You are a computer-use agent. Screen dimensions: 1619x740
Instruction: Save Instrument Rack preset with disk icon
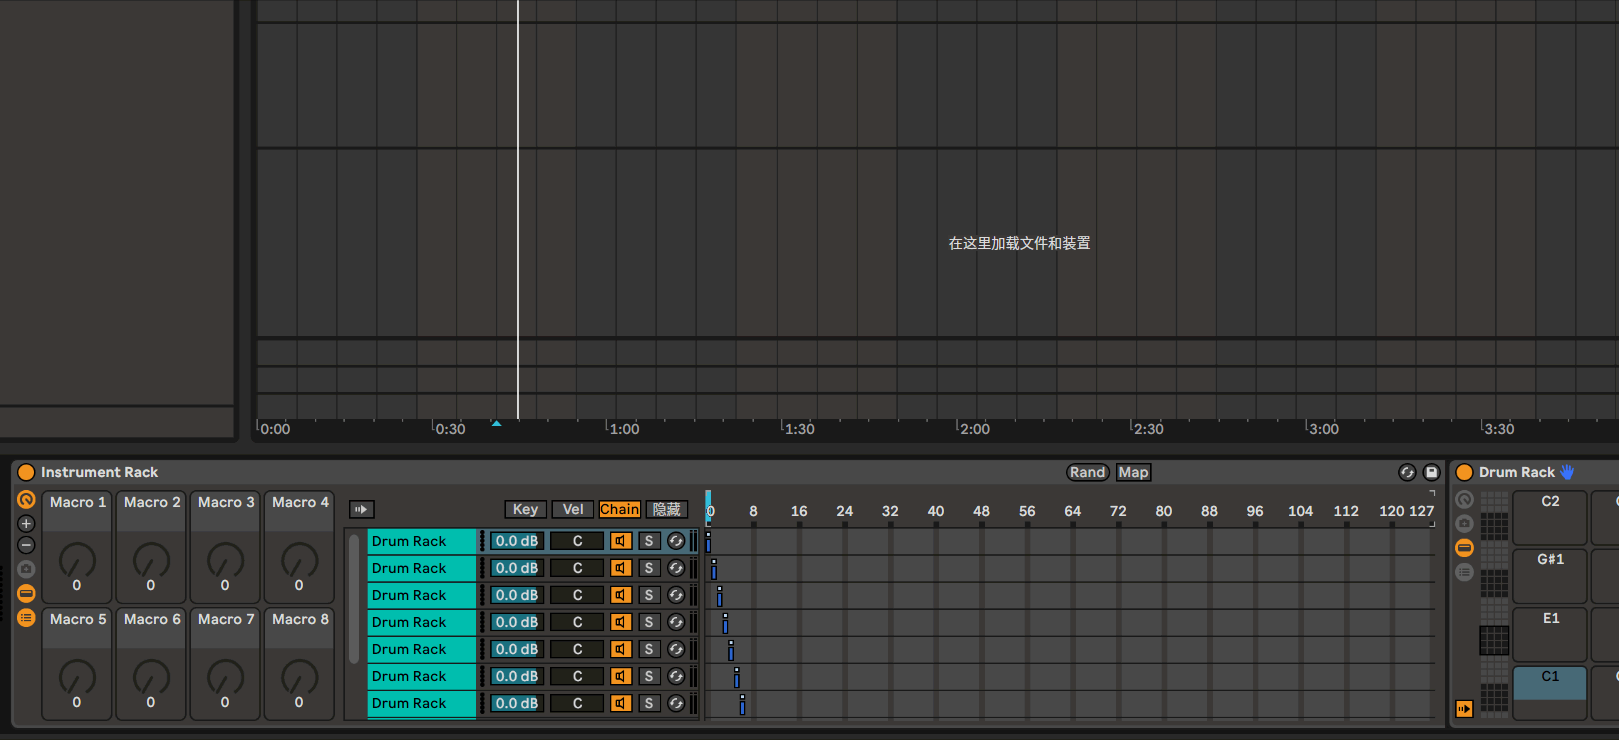click(x=1431, y=473)
